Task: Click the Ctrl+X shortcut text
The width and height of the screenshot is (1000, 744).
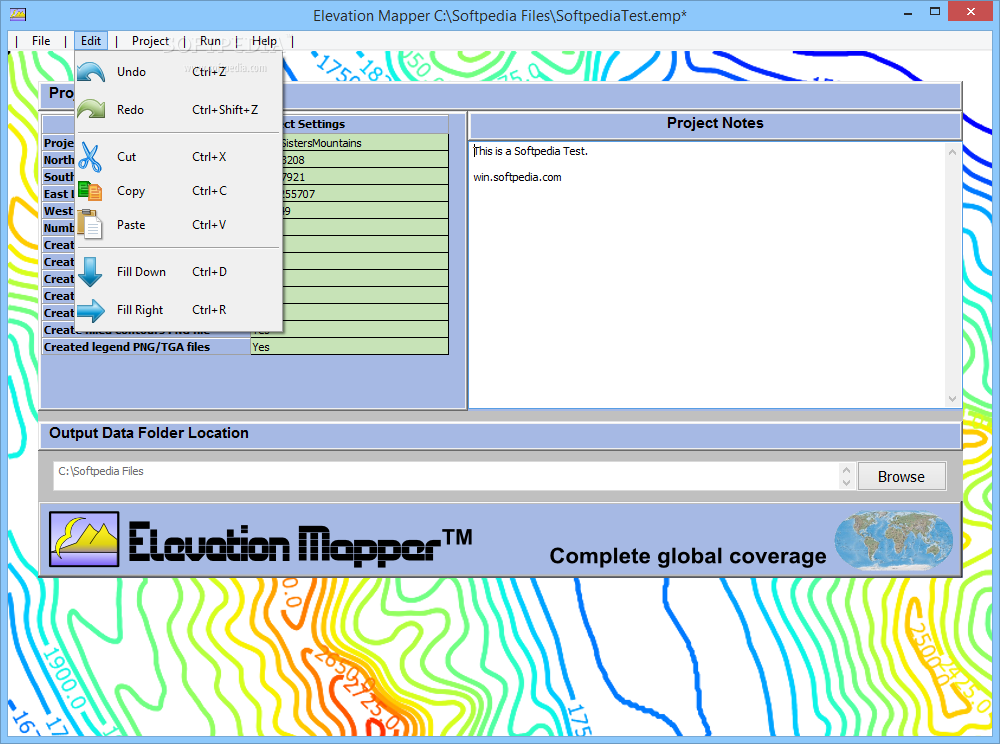Action: 209,157
